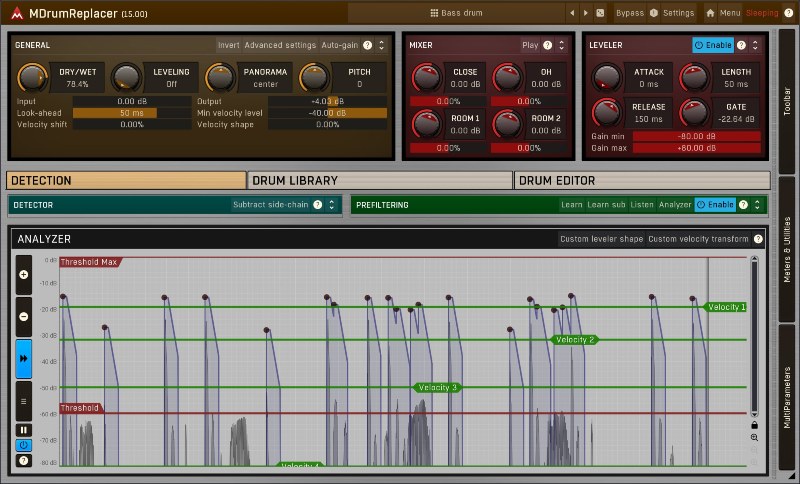The width and height of the screenshot is (800, 484).
Task: Click the Home icon Menu button
Action: [x=723, y=13]
